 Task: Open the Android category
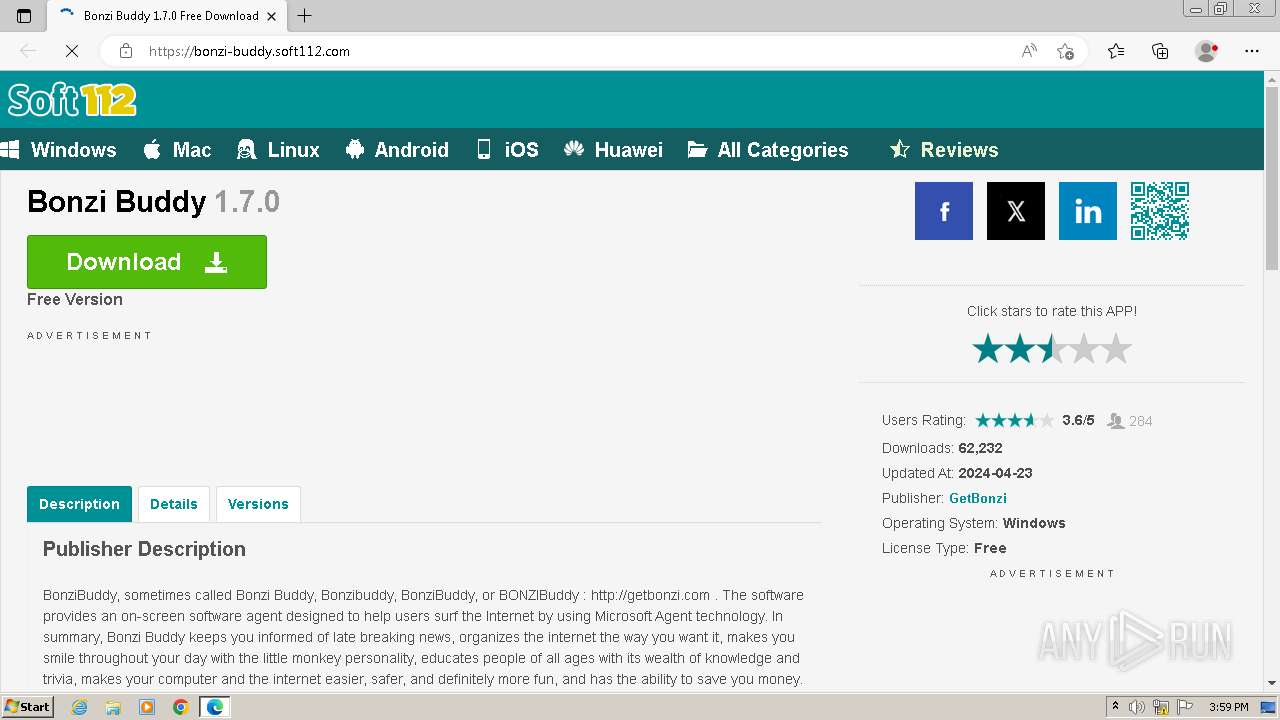coord(397,150)
